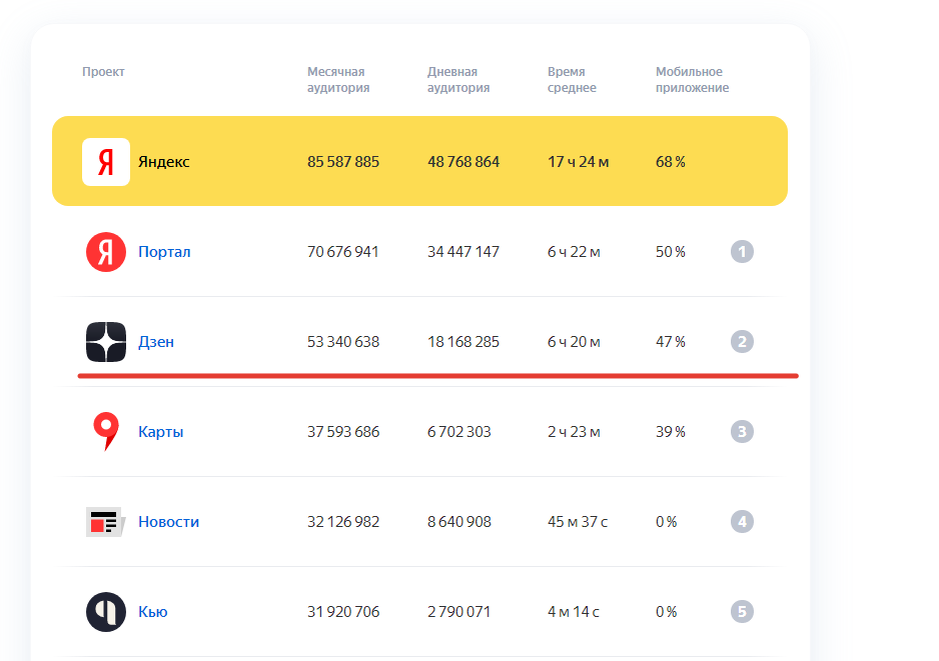The image size is (939, 661).
Task: Click the Месячная аудитория column header
Action: tap(338, 80)
